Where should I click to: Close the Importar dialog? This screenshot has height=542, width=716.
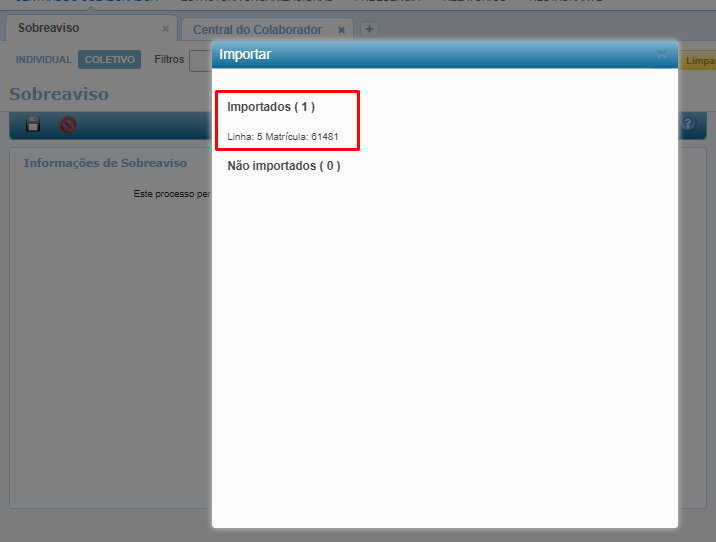[x=662, y=54]
